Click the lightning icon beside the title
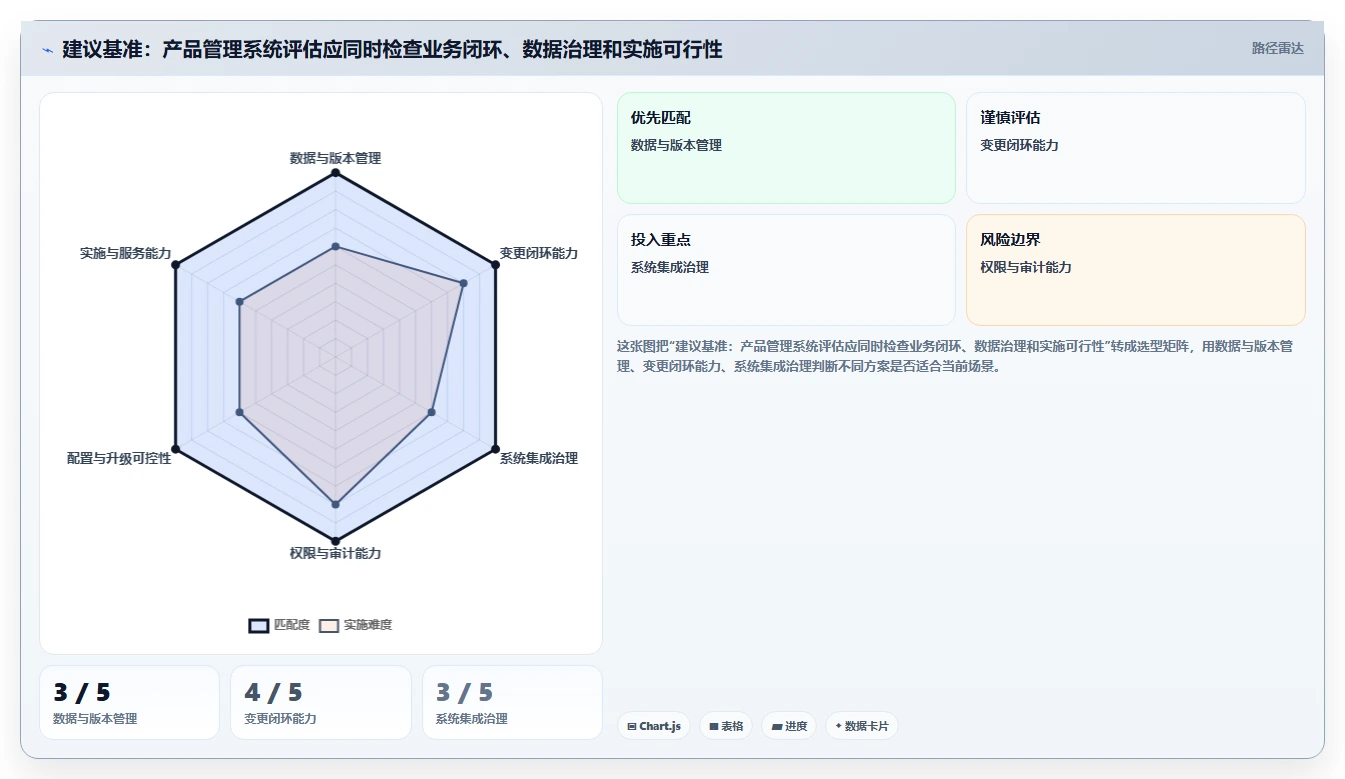1345x779 pixels. [x=47, y=49]
